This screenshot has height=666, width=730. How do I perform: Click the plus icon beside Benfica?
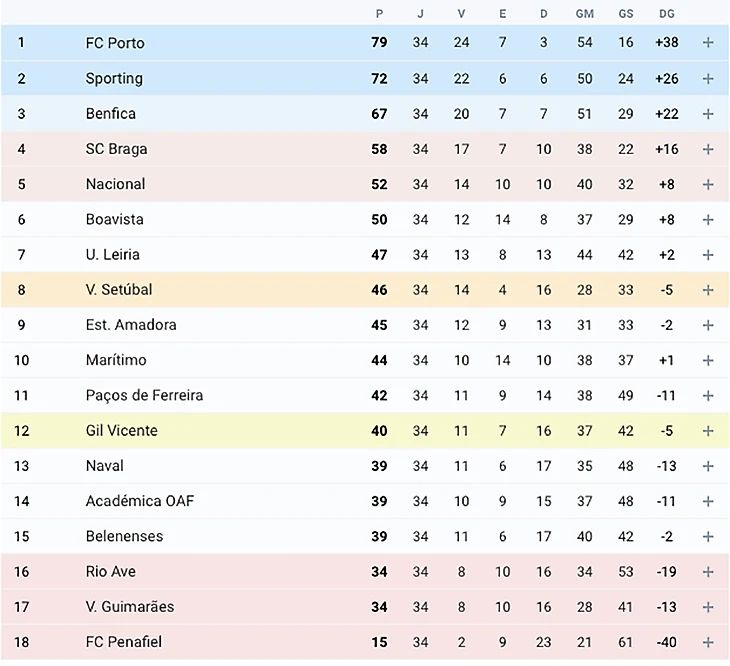coord(708,114)
